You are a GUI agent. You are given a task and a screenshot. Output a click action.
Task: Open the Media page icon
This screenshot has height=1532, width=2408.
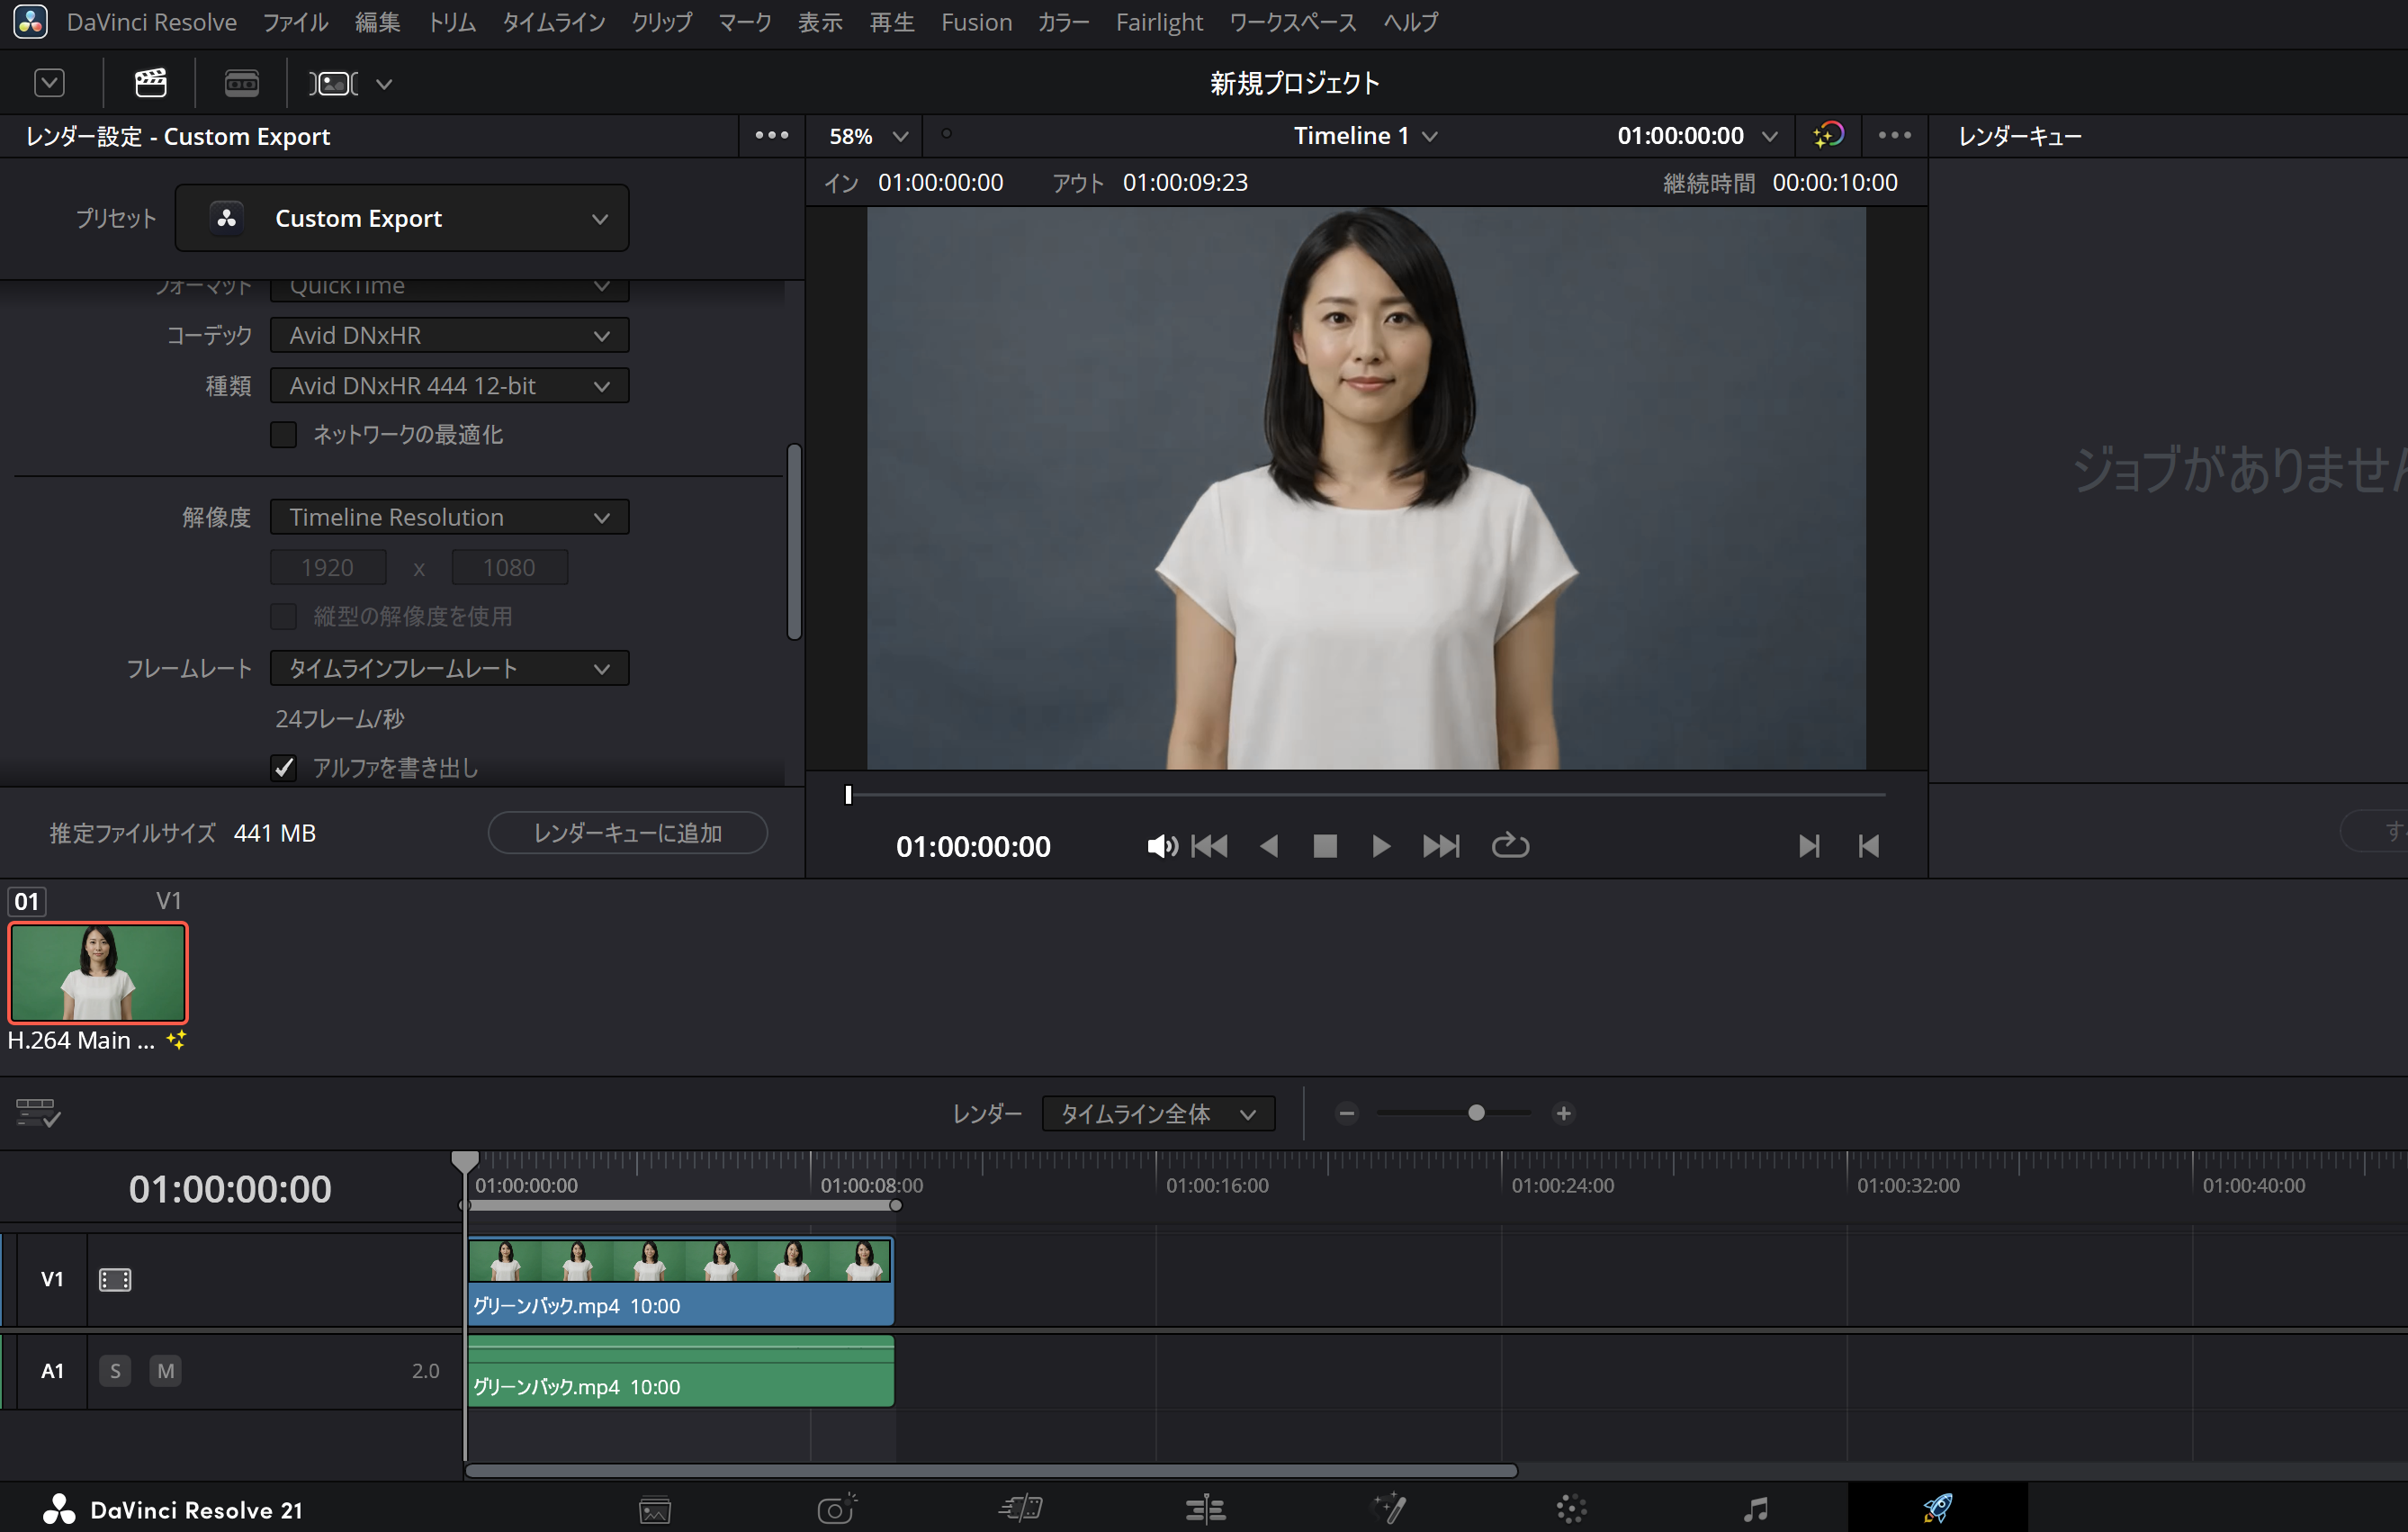point(654,1509)
